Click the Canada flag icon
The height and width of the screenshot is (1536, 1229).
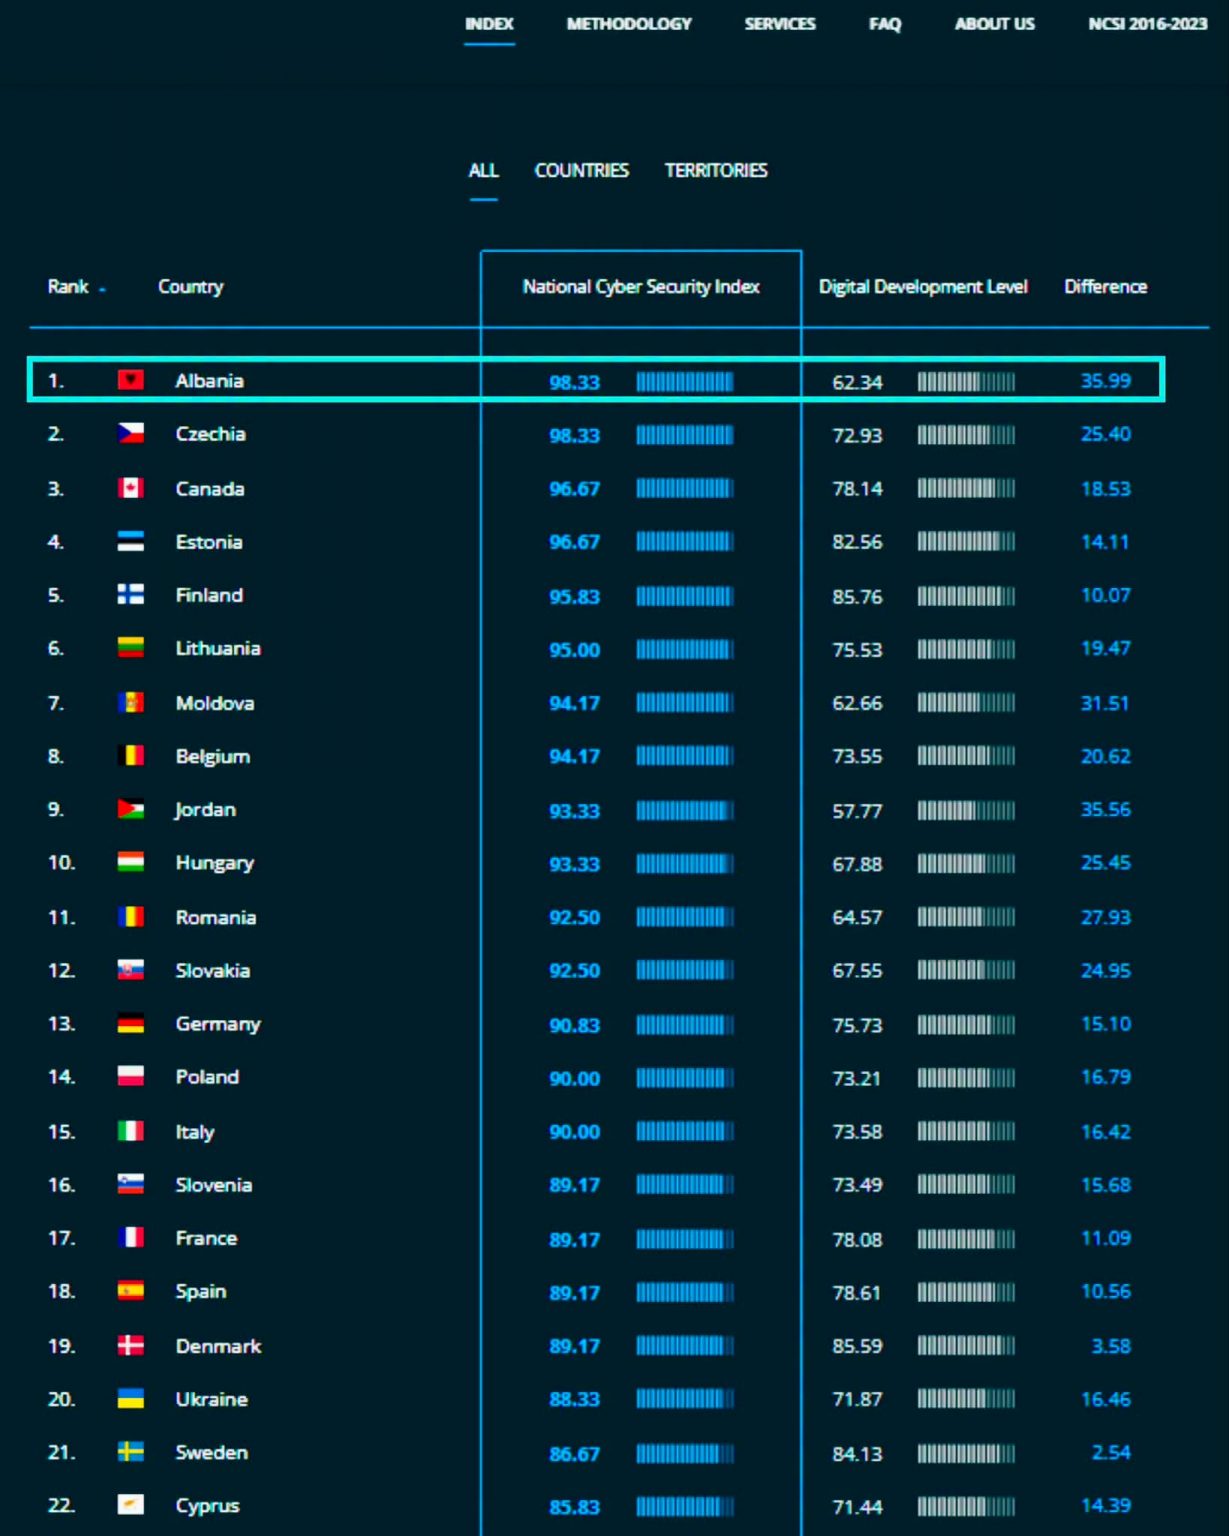[x=131, y=488]
